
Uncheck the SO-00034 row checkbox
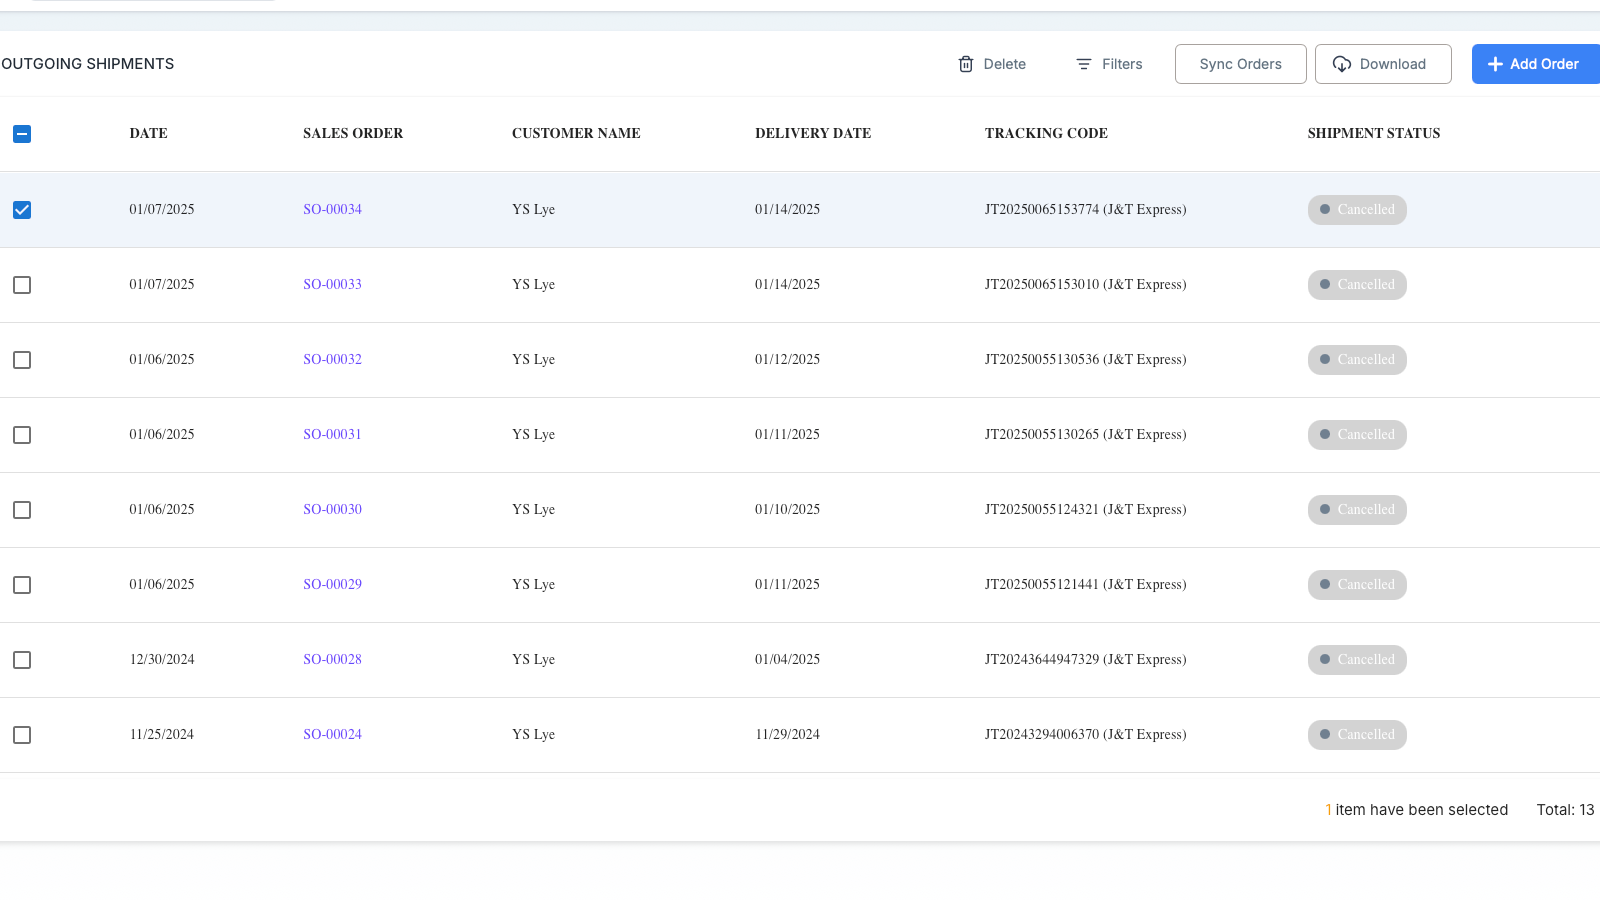[x=22, y=210]
